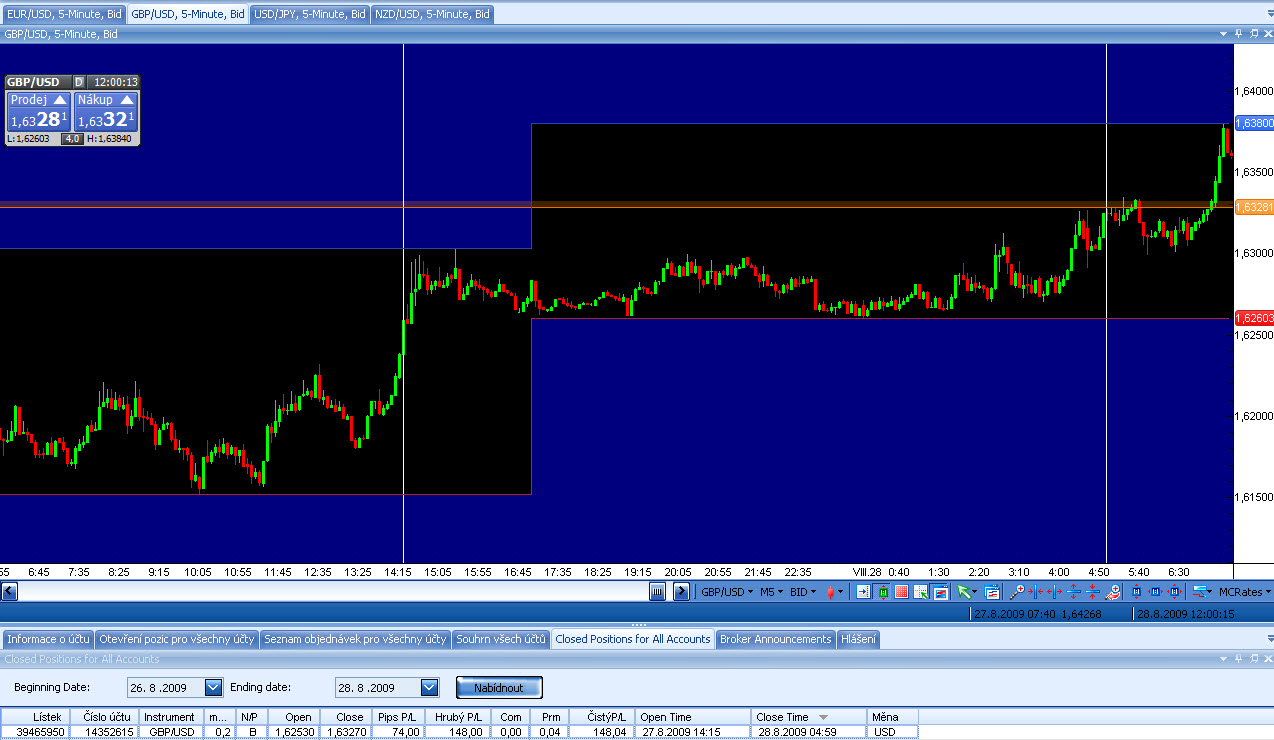Image resolution: width=1274 pixels, height=740 pixels.
Task: Click horizontal compress arrows icon
Action: click(x=1036, y=592)
